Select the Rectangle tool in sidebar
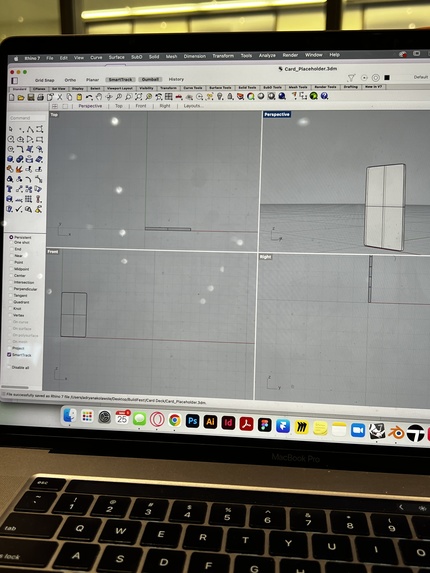430x573 pixels. point(39,140)
